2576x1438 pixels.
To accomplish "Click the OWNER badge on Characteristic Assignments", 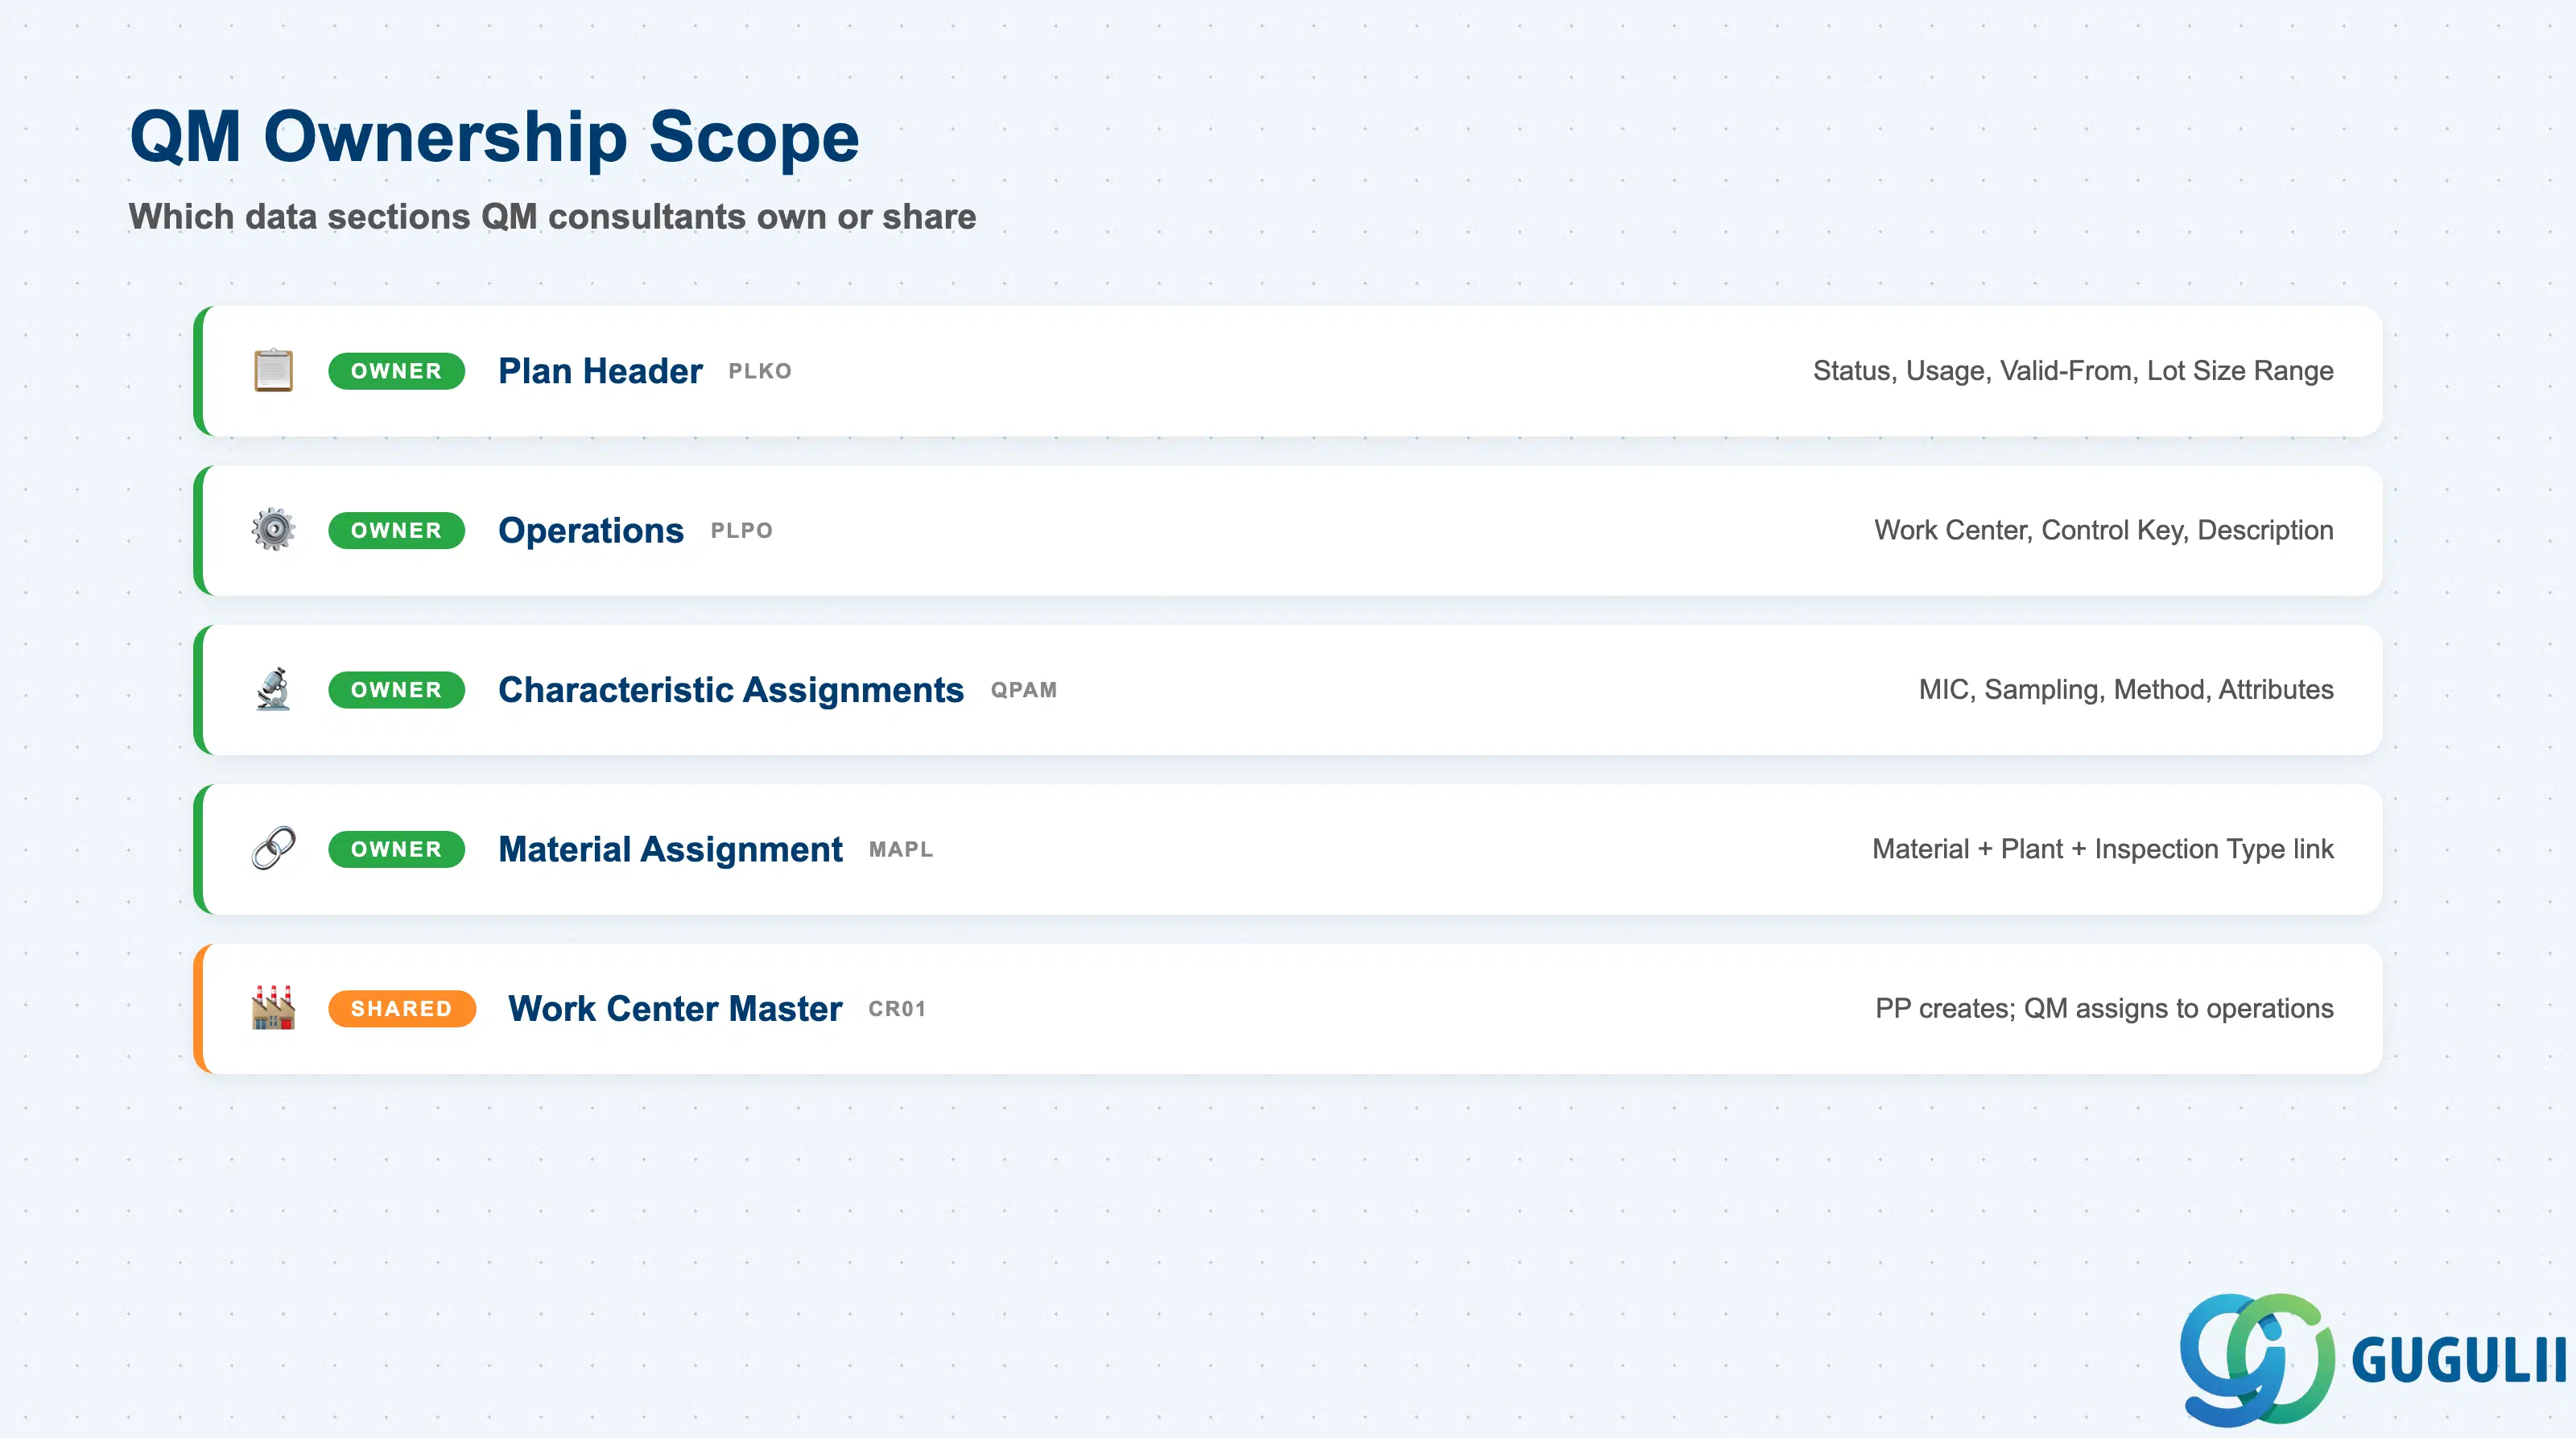I will (396, 690).
